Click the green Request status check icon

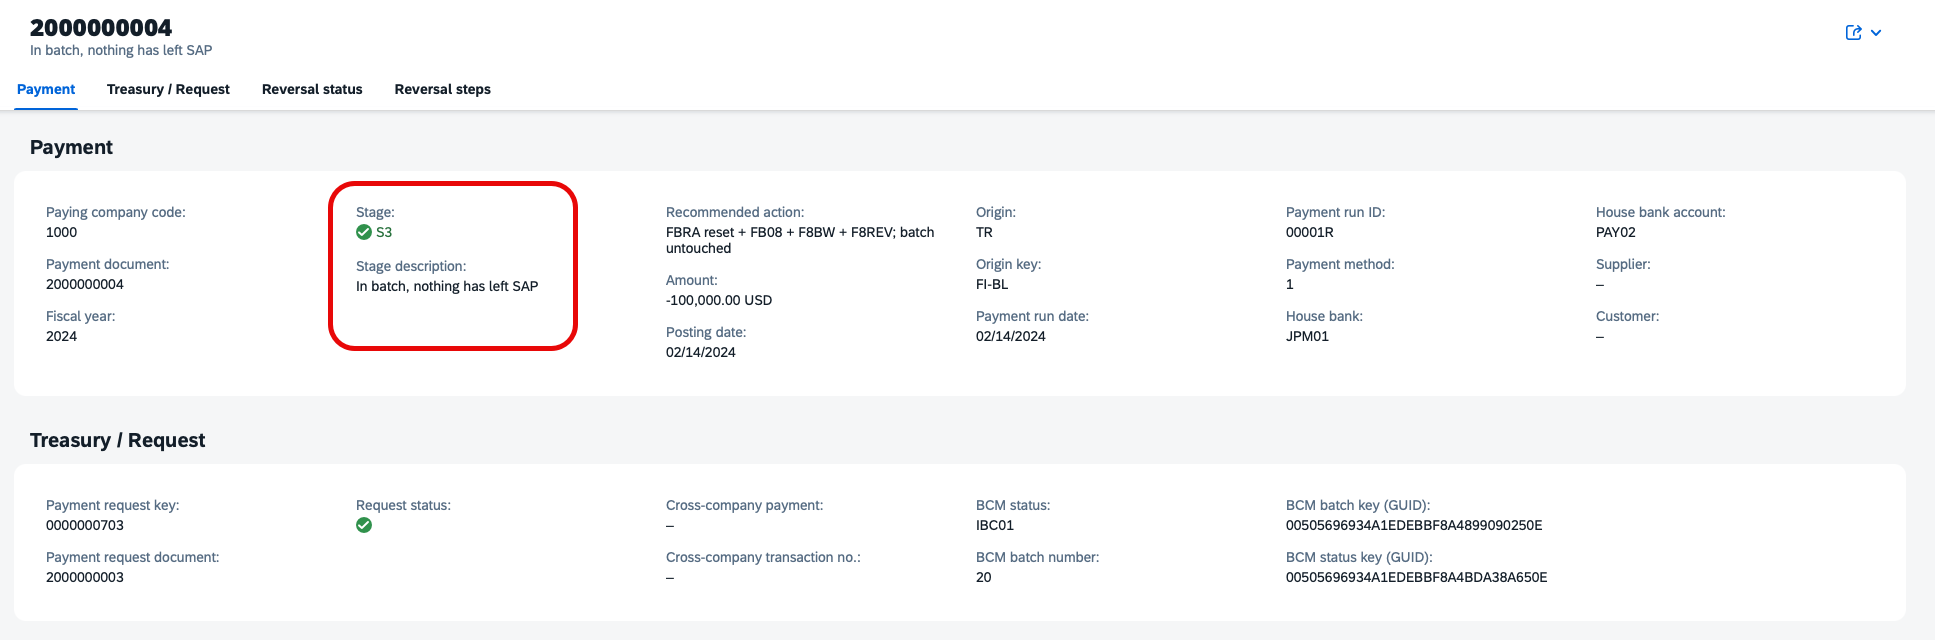click(364, 525)
